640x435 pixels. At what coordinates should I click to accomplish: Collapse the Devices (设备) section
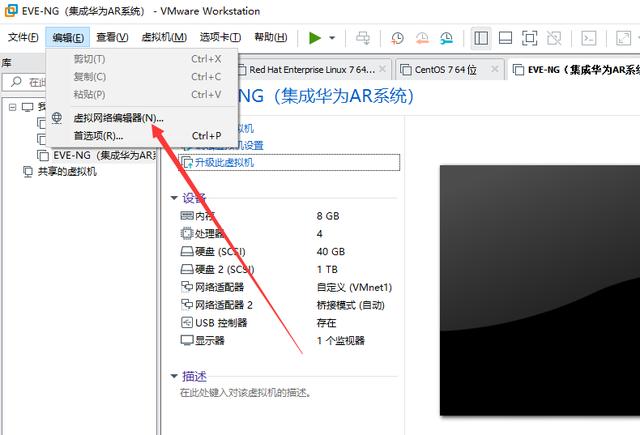(174, 198)
